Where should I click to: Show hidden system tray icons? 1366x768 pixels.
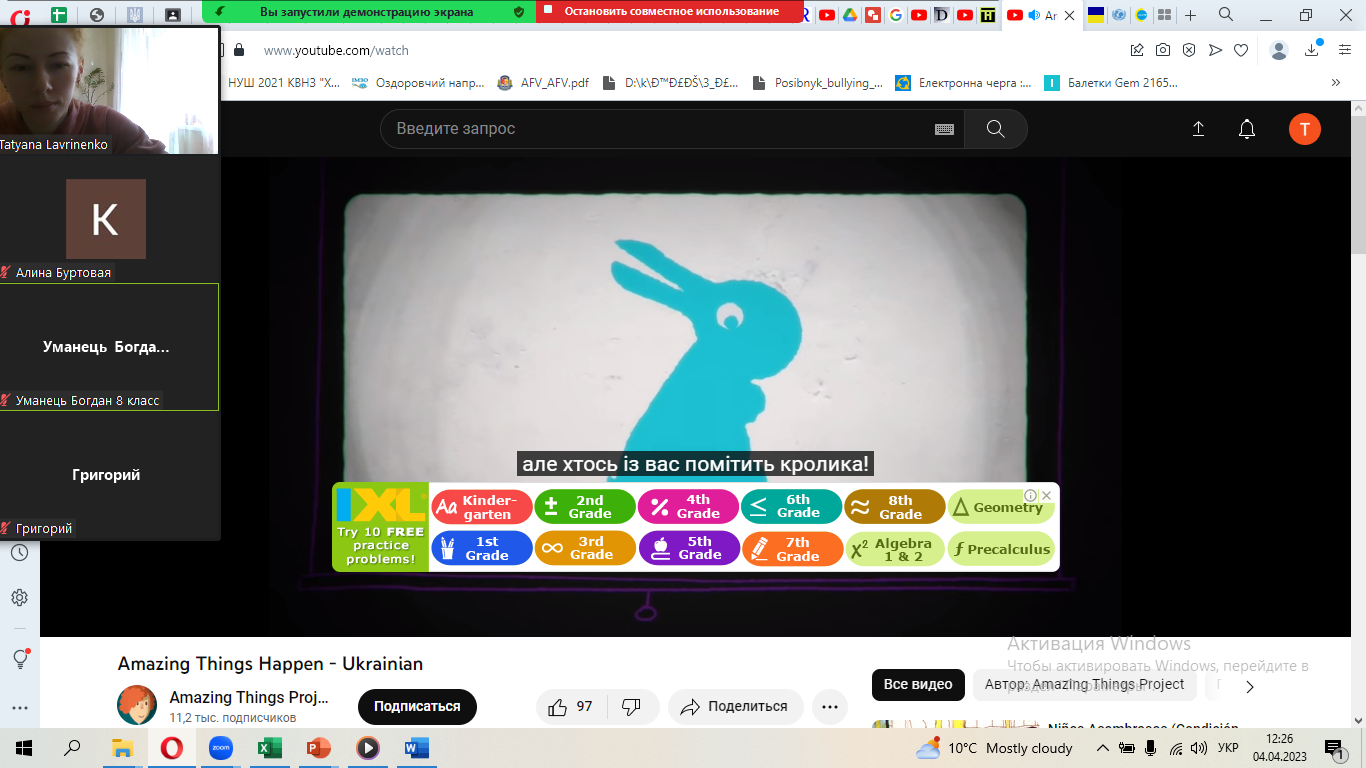pos(1103,748)
